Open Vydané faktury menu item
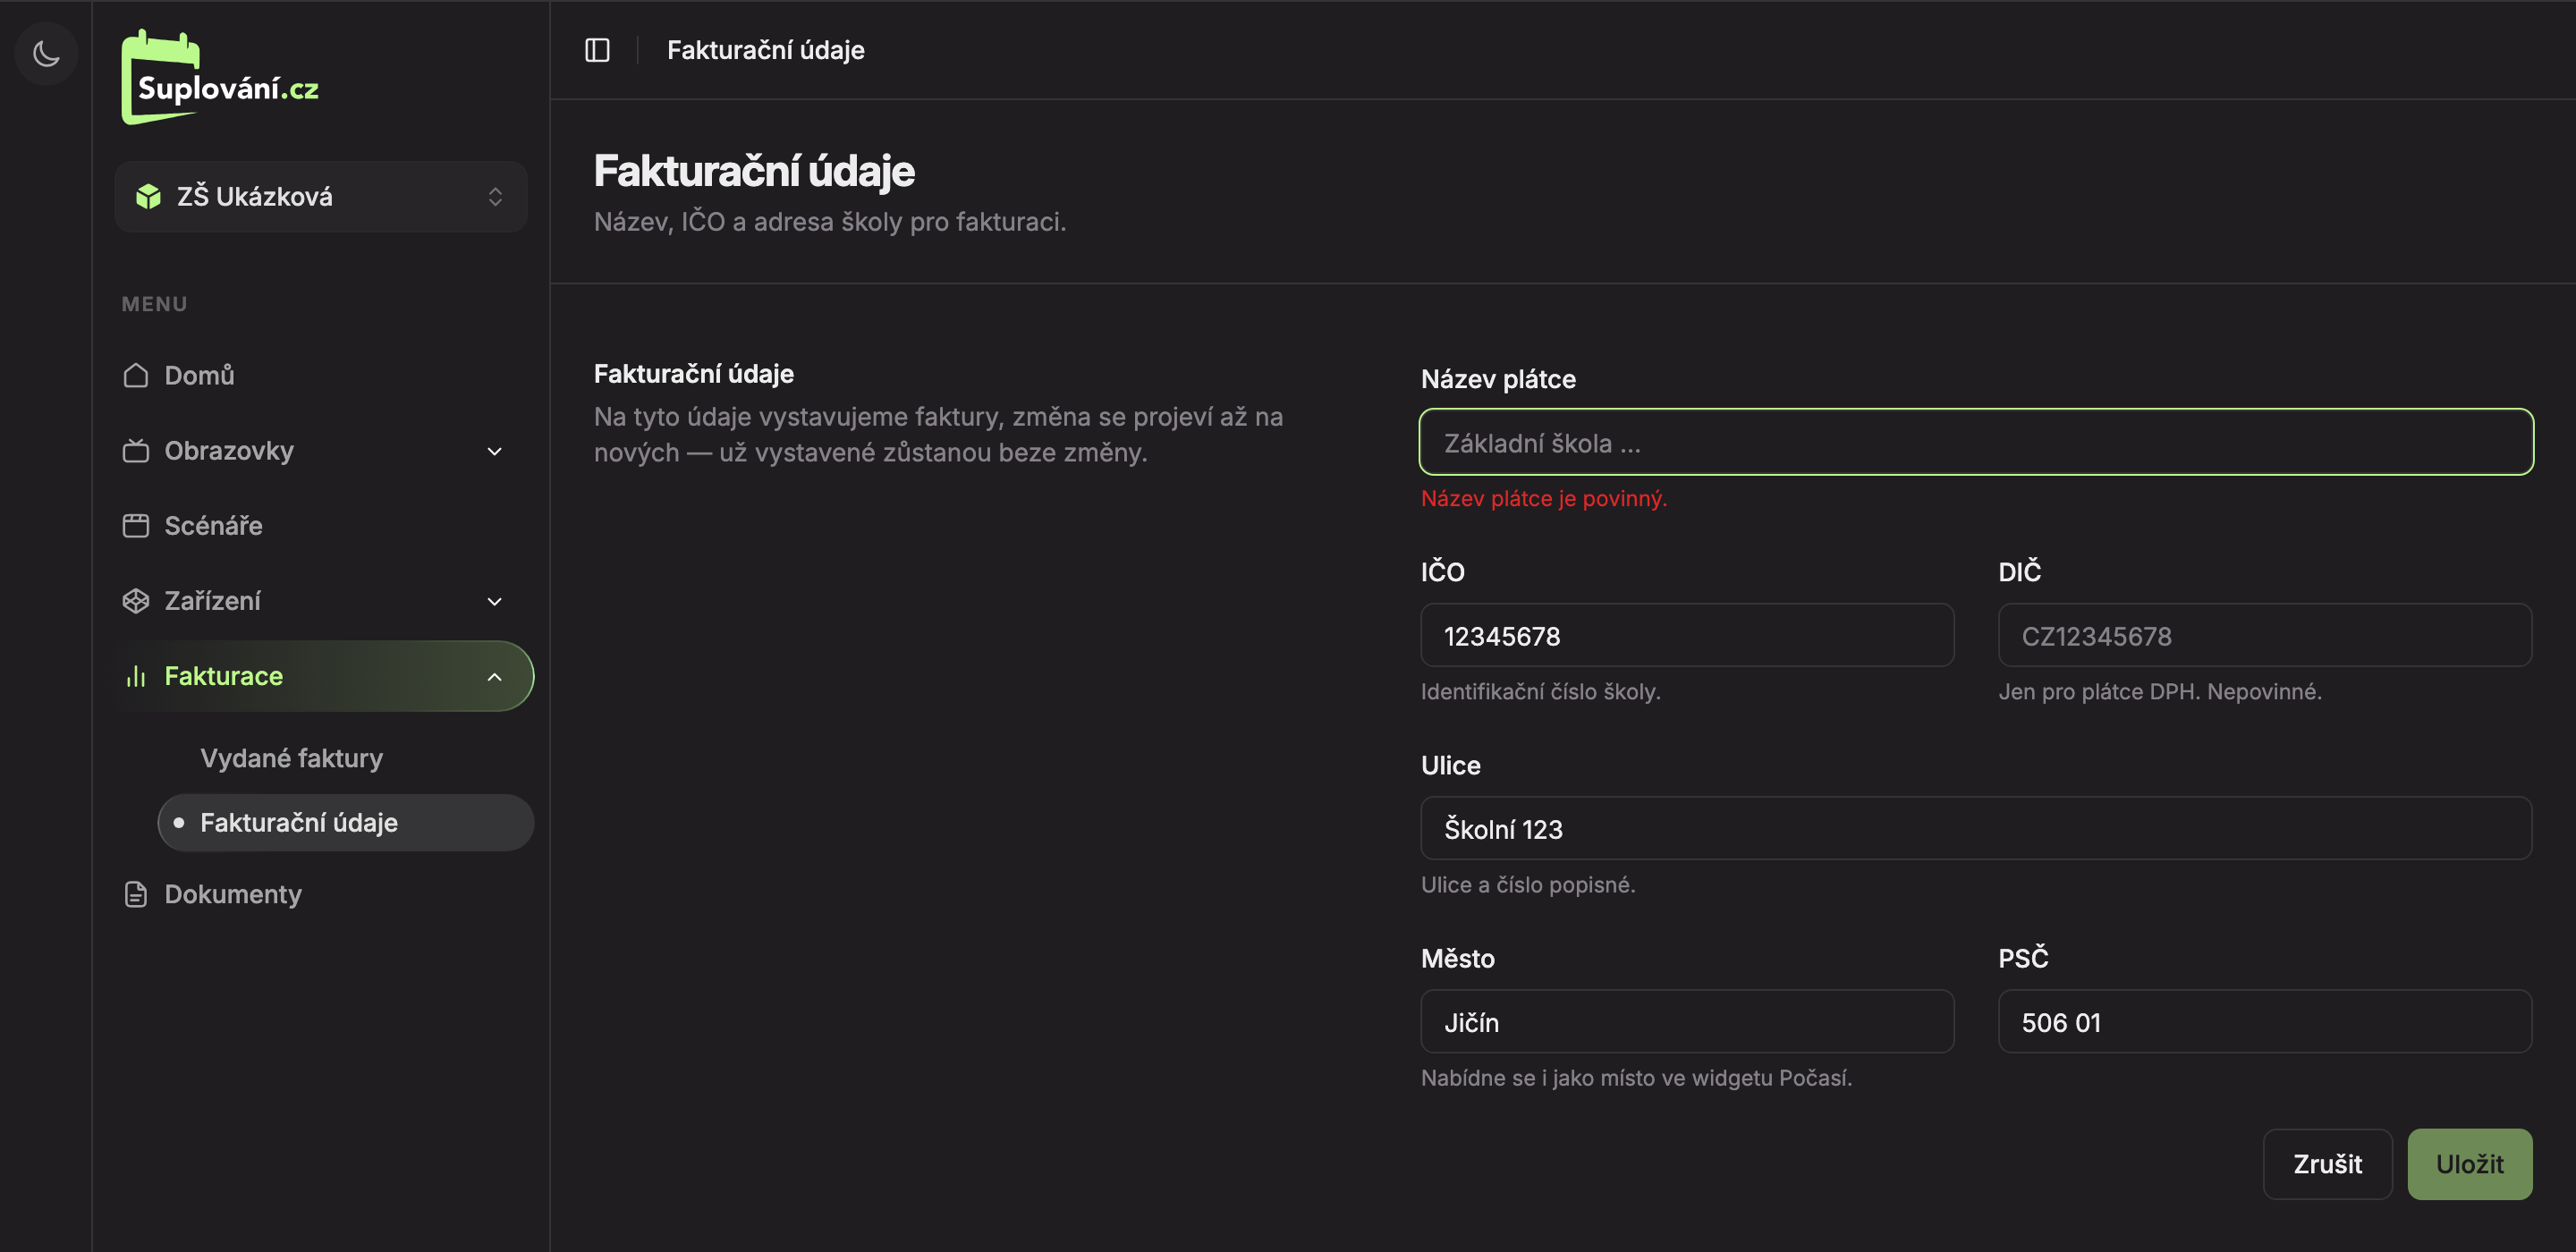This screenshot has width=2576, height=1252. 291,758
